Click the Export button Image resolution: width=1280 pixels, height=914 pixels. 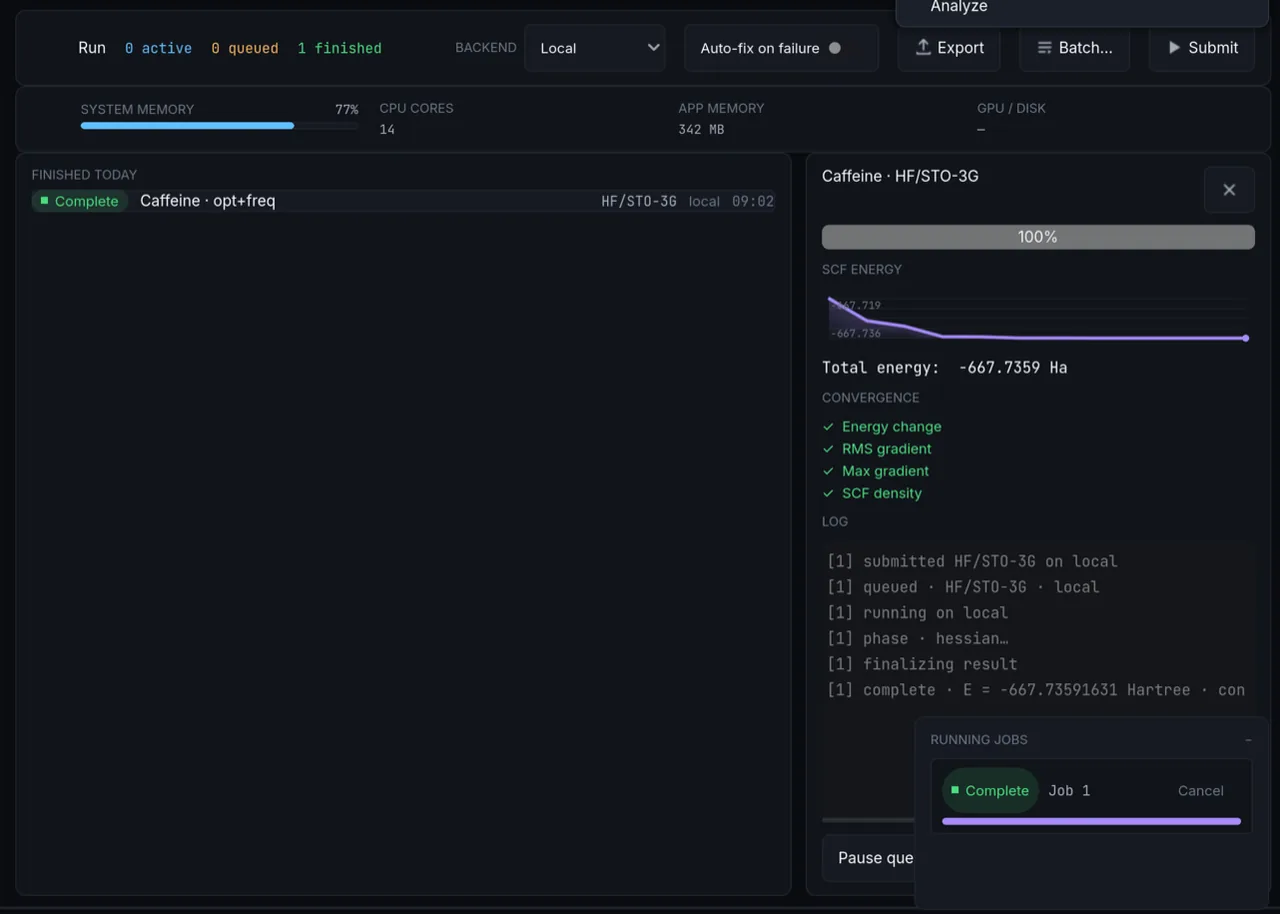tap(949, 48)
